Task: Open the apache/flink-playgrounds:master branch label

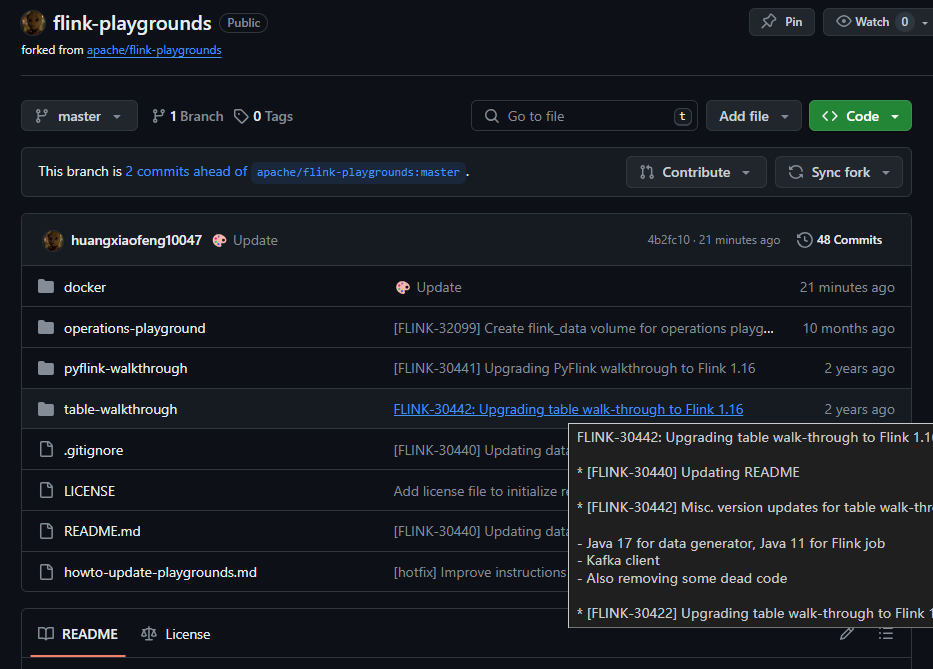Action: tap(358, 172)
